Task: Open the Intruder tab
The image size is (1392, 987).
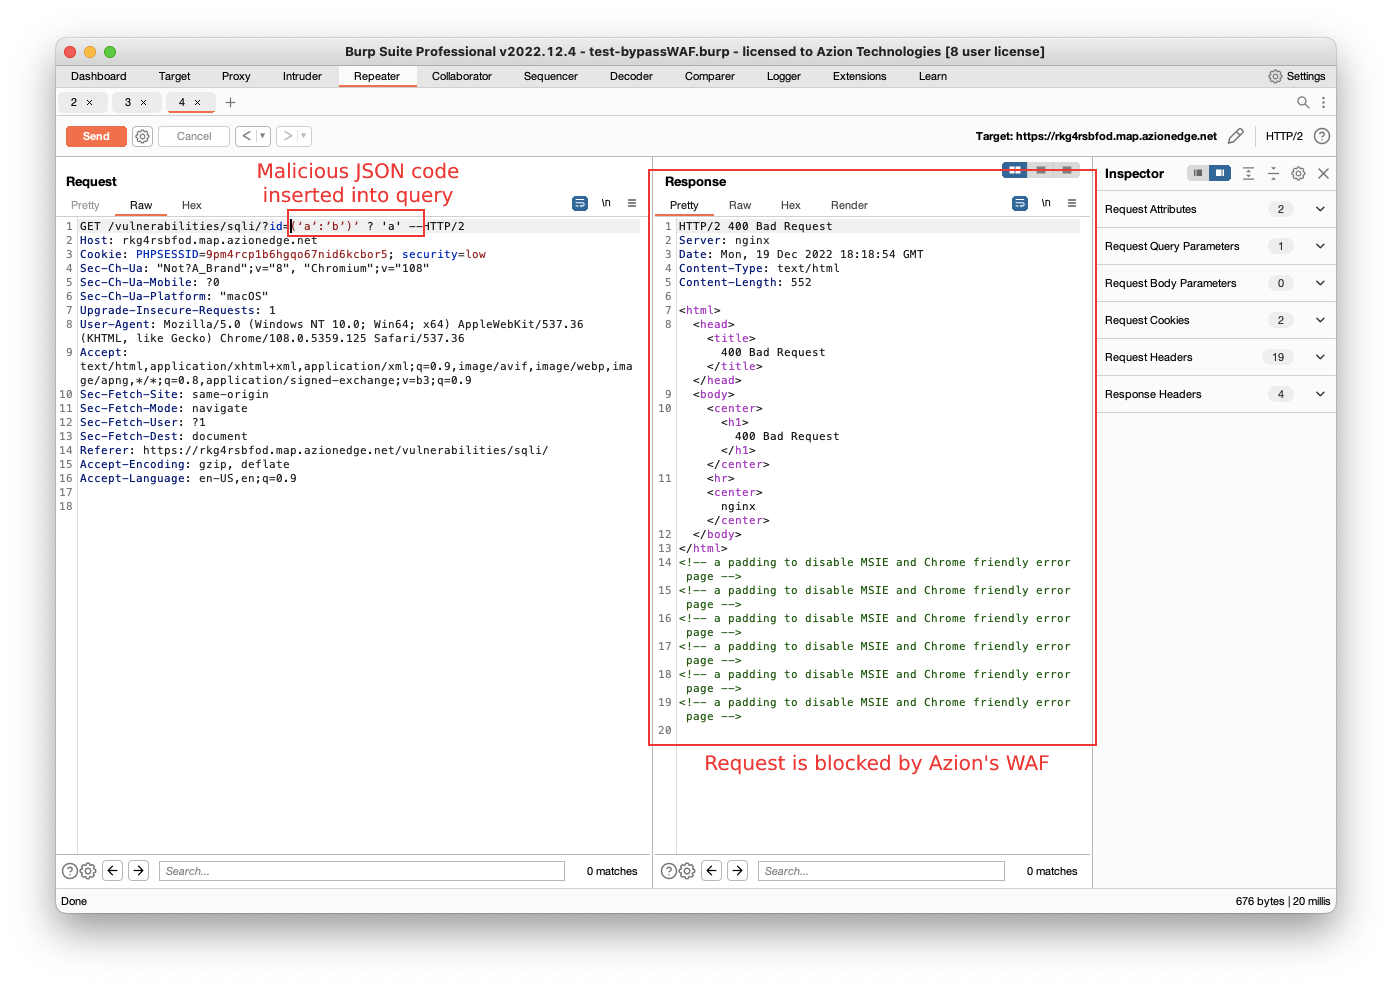Action: 302,76
